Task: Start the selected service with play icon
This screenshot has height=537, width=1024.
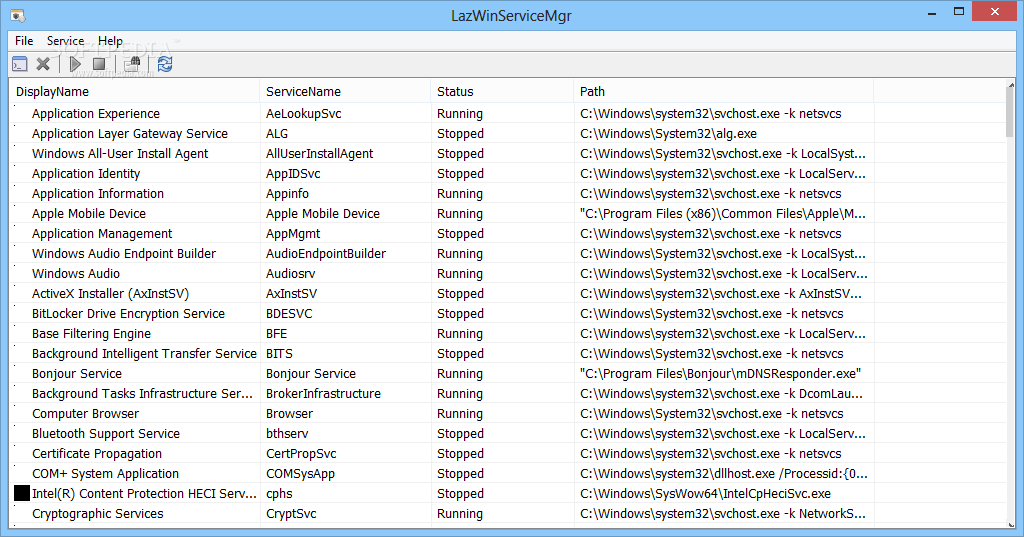Action: pyautogui.click(x=75, y=64)
